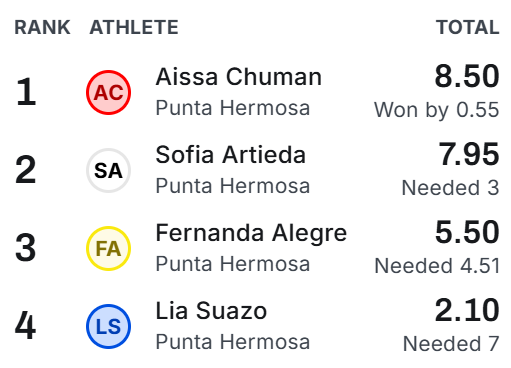Select the 5.50 total score
The image size is (511, 368).
[x=467, y=232]
